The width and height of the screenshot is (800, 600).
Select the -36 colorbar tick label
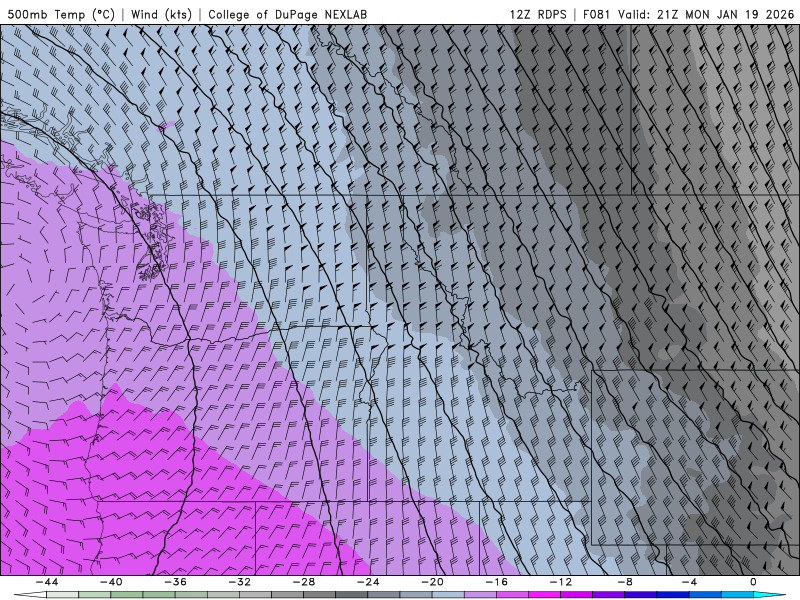[176, 582]
